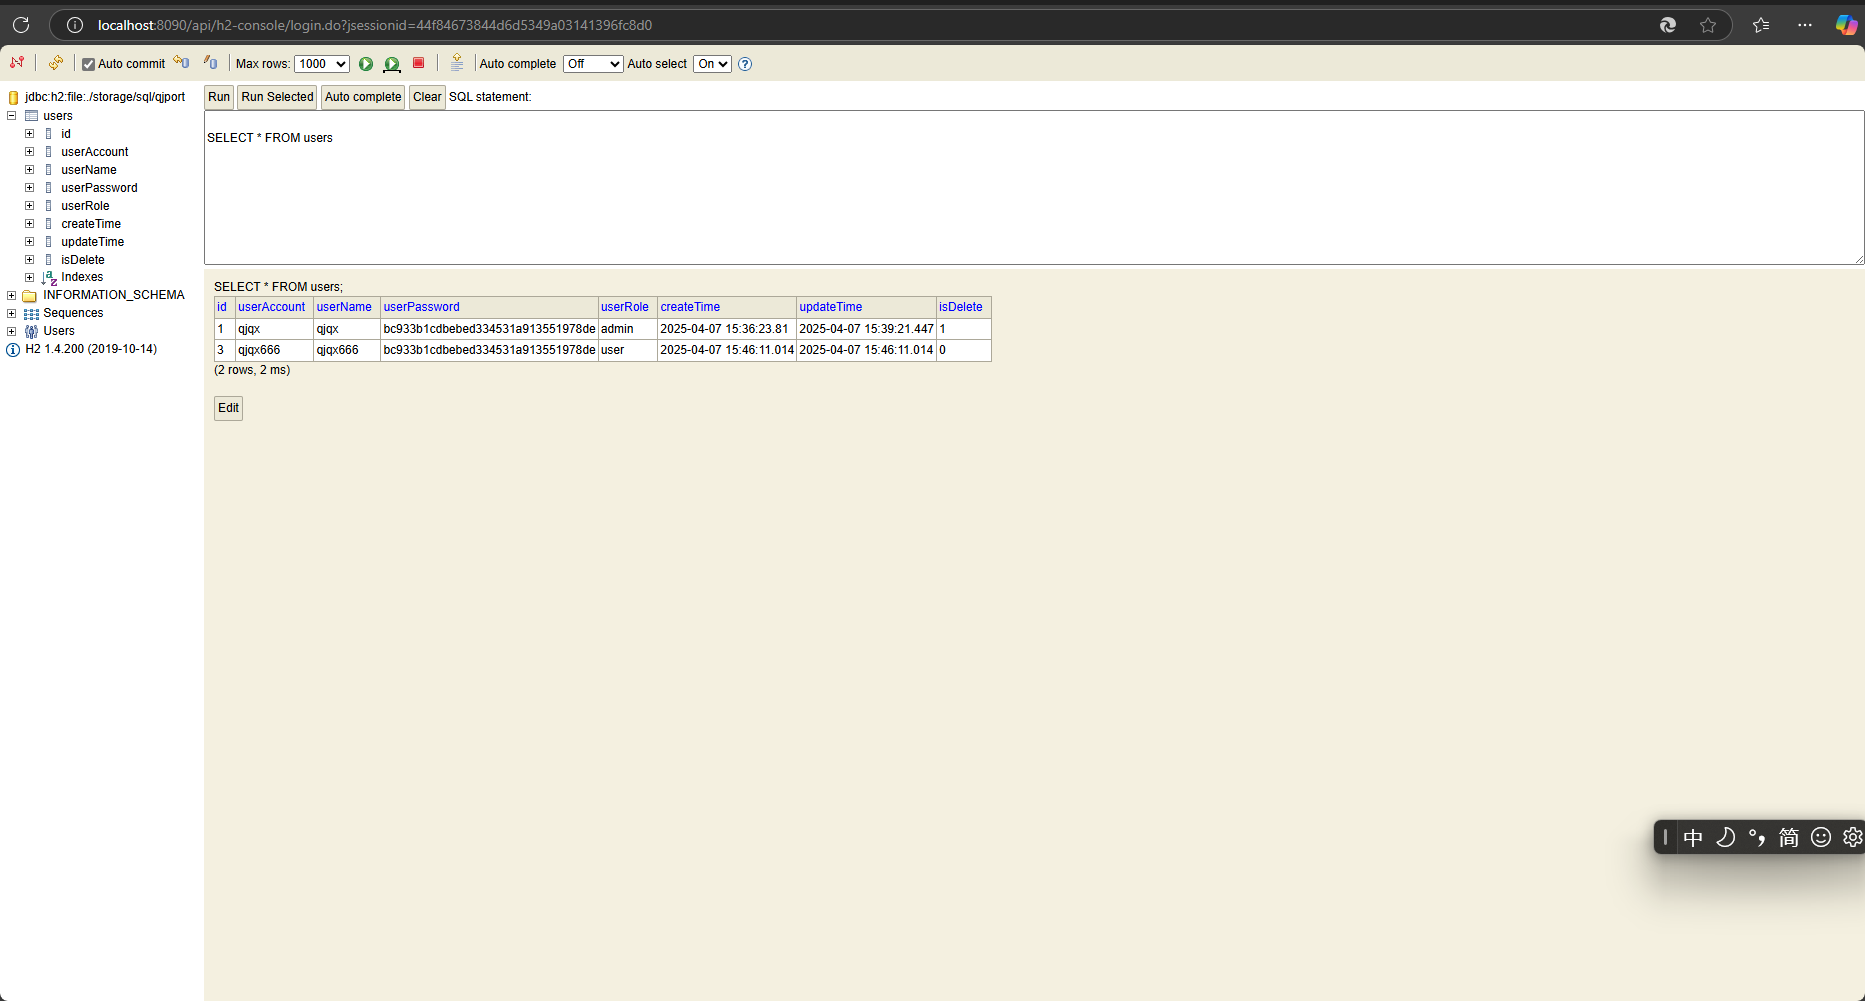
Task: Click the browser favorites star icon
Action: tap(1708, 25)
